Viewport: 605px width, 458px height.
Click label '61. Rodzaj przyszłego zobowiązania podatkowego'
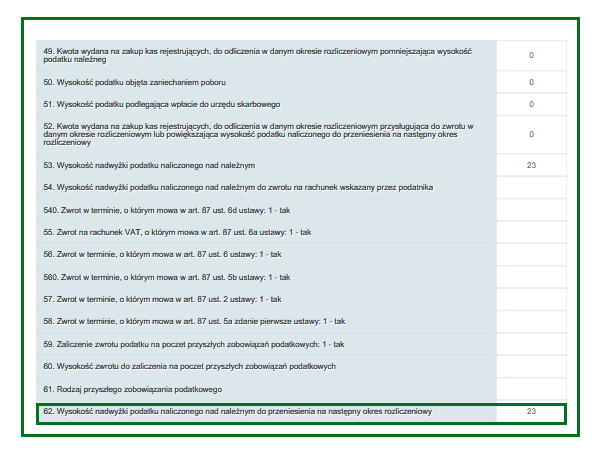[132, 389]
